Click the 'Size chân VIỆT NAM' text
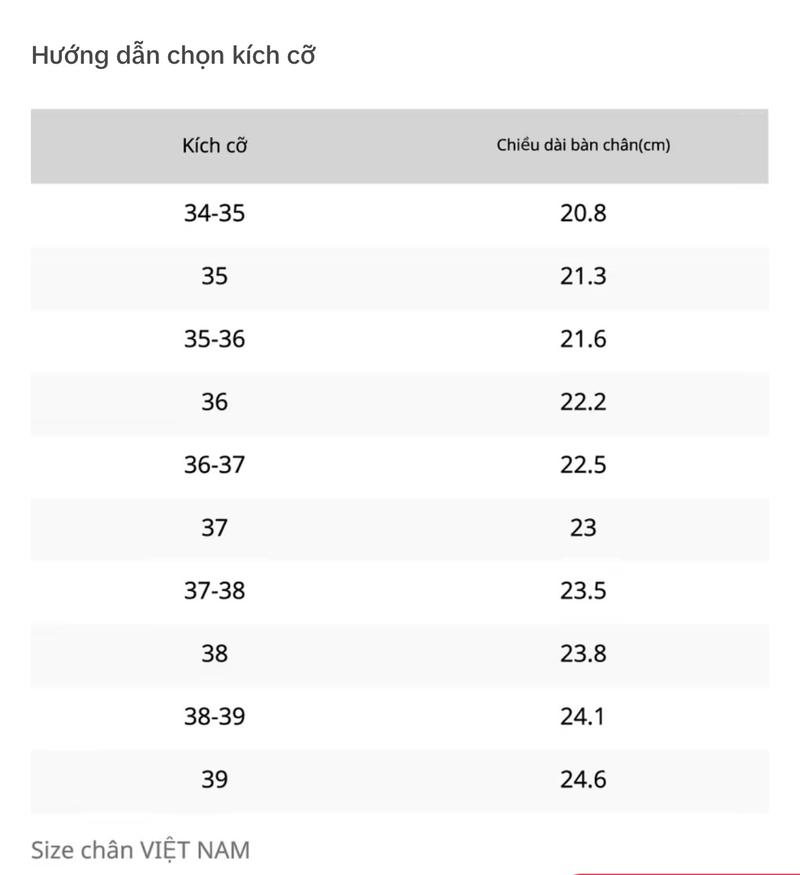This screenshot has width=800, height=875. point(141,850)
